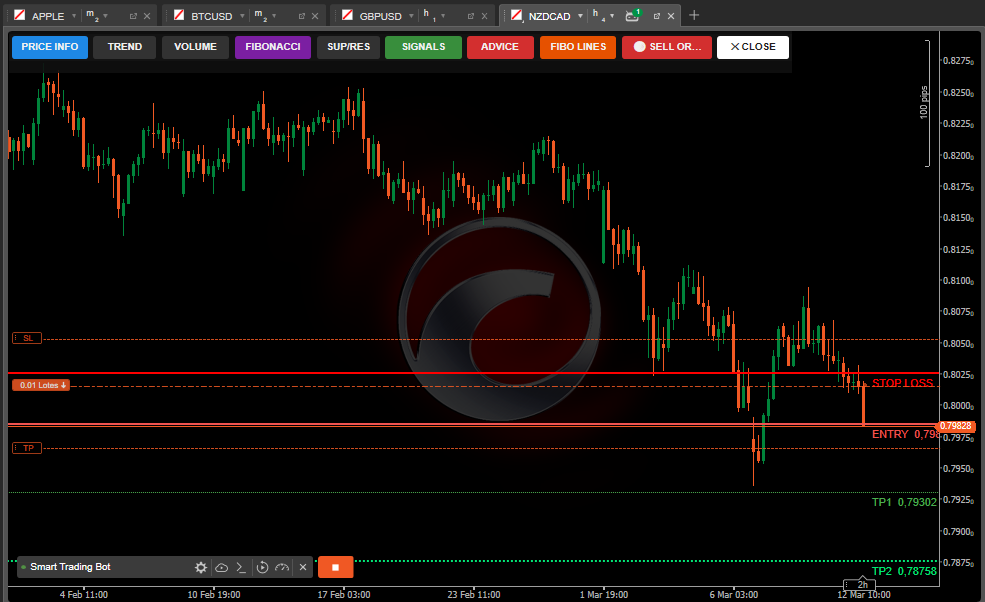Toggle the SIGNALS indicator button

tap(423, 47)
